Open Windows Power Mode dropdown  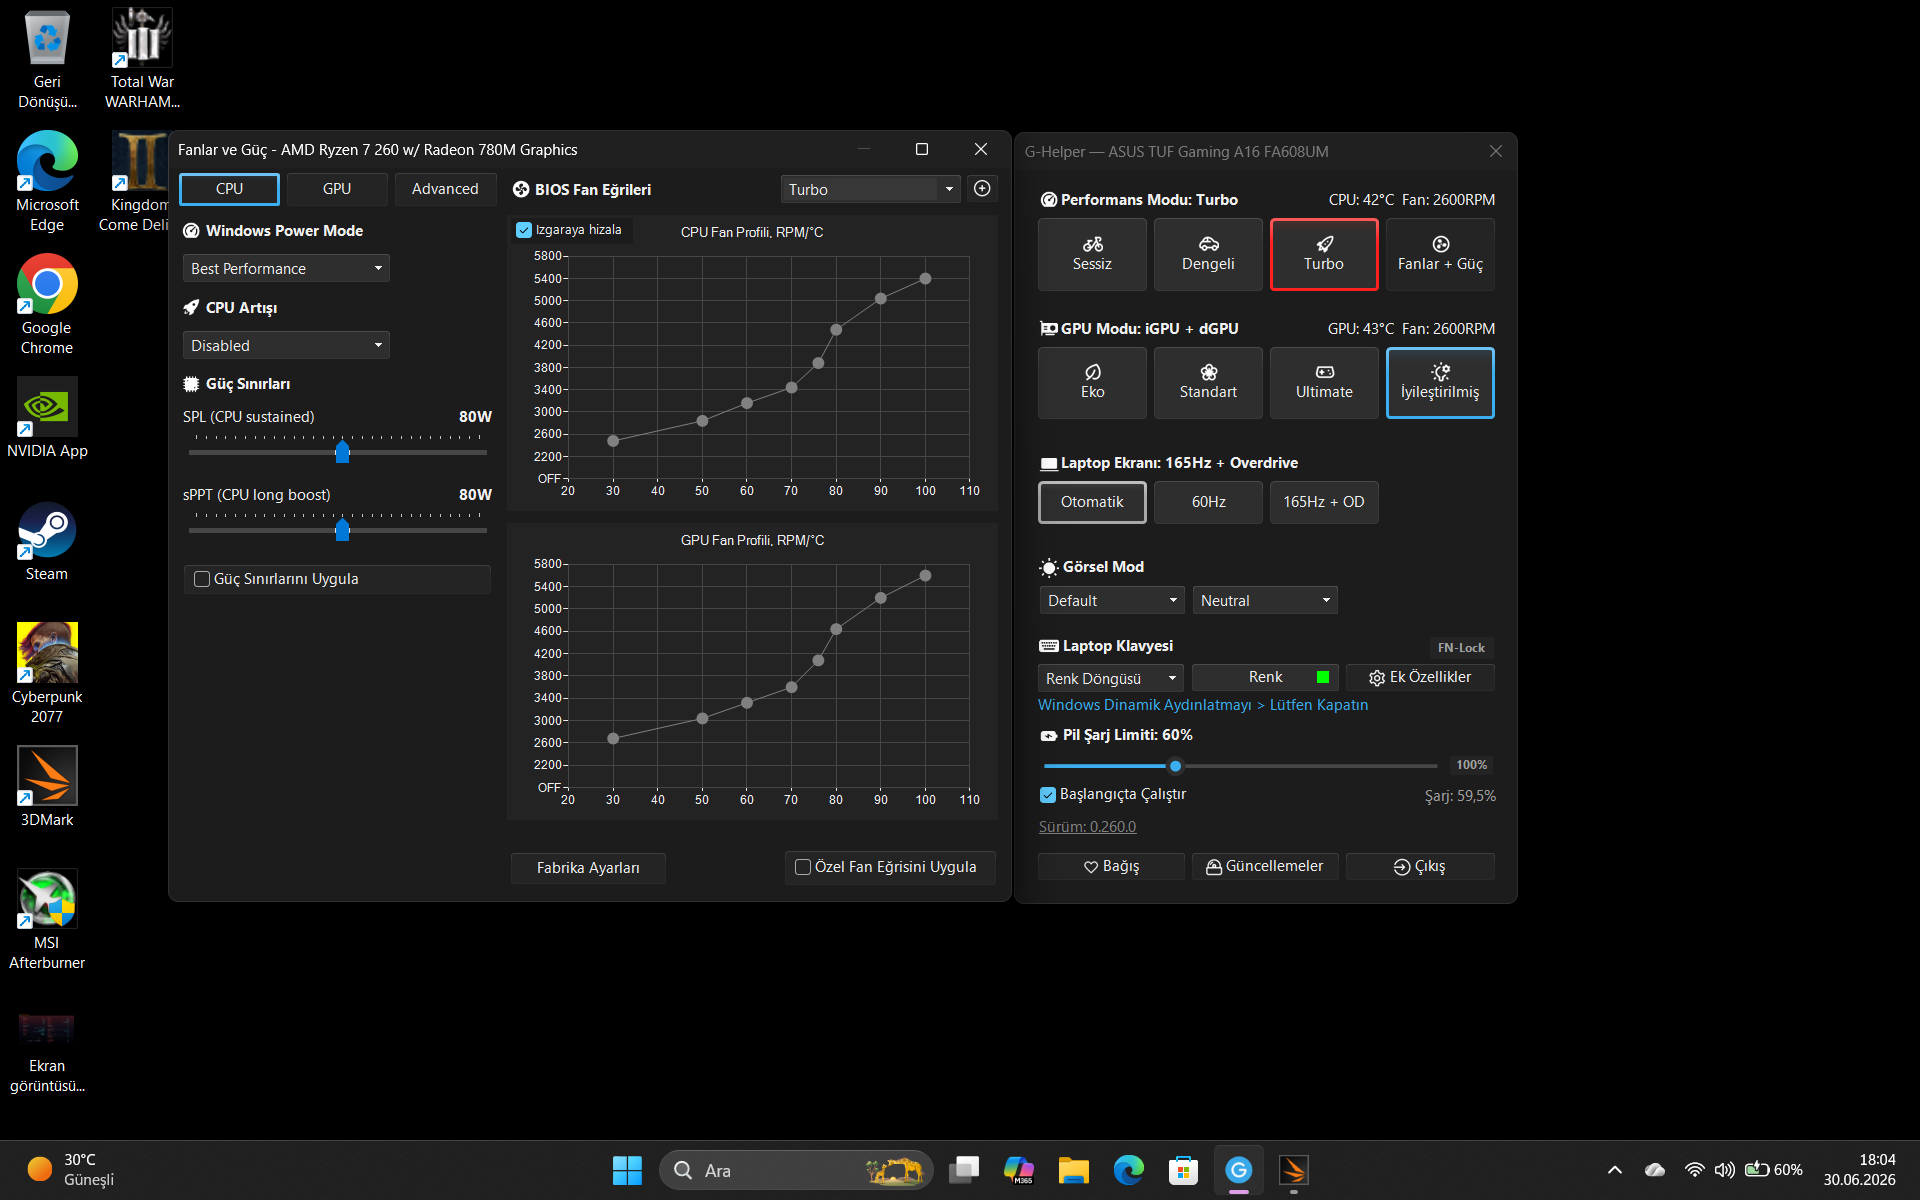tap(286, 268)
